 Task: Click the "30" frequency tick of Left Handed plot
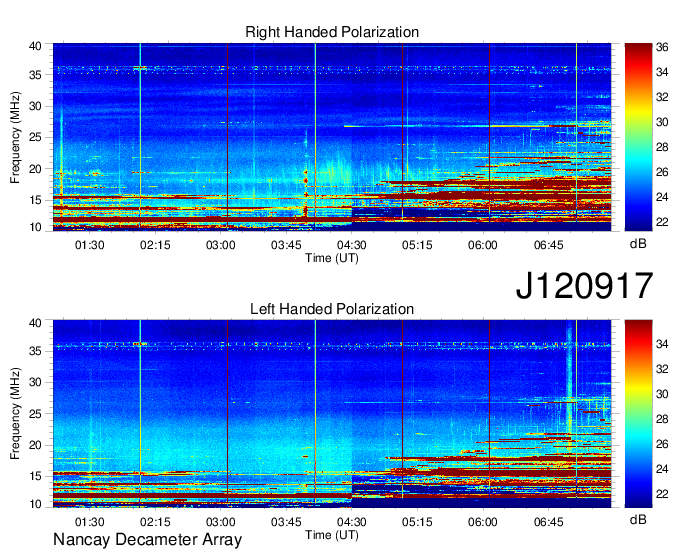[x=35, y=382]
